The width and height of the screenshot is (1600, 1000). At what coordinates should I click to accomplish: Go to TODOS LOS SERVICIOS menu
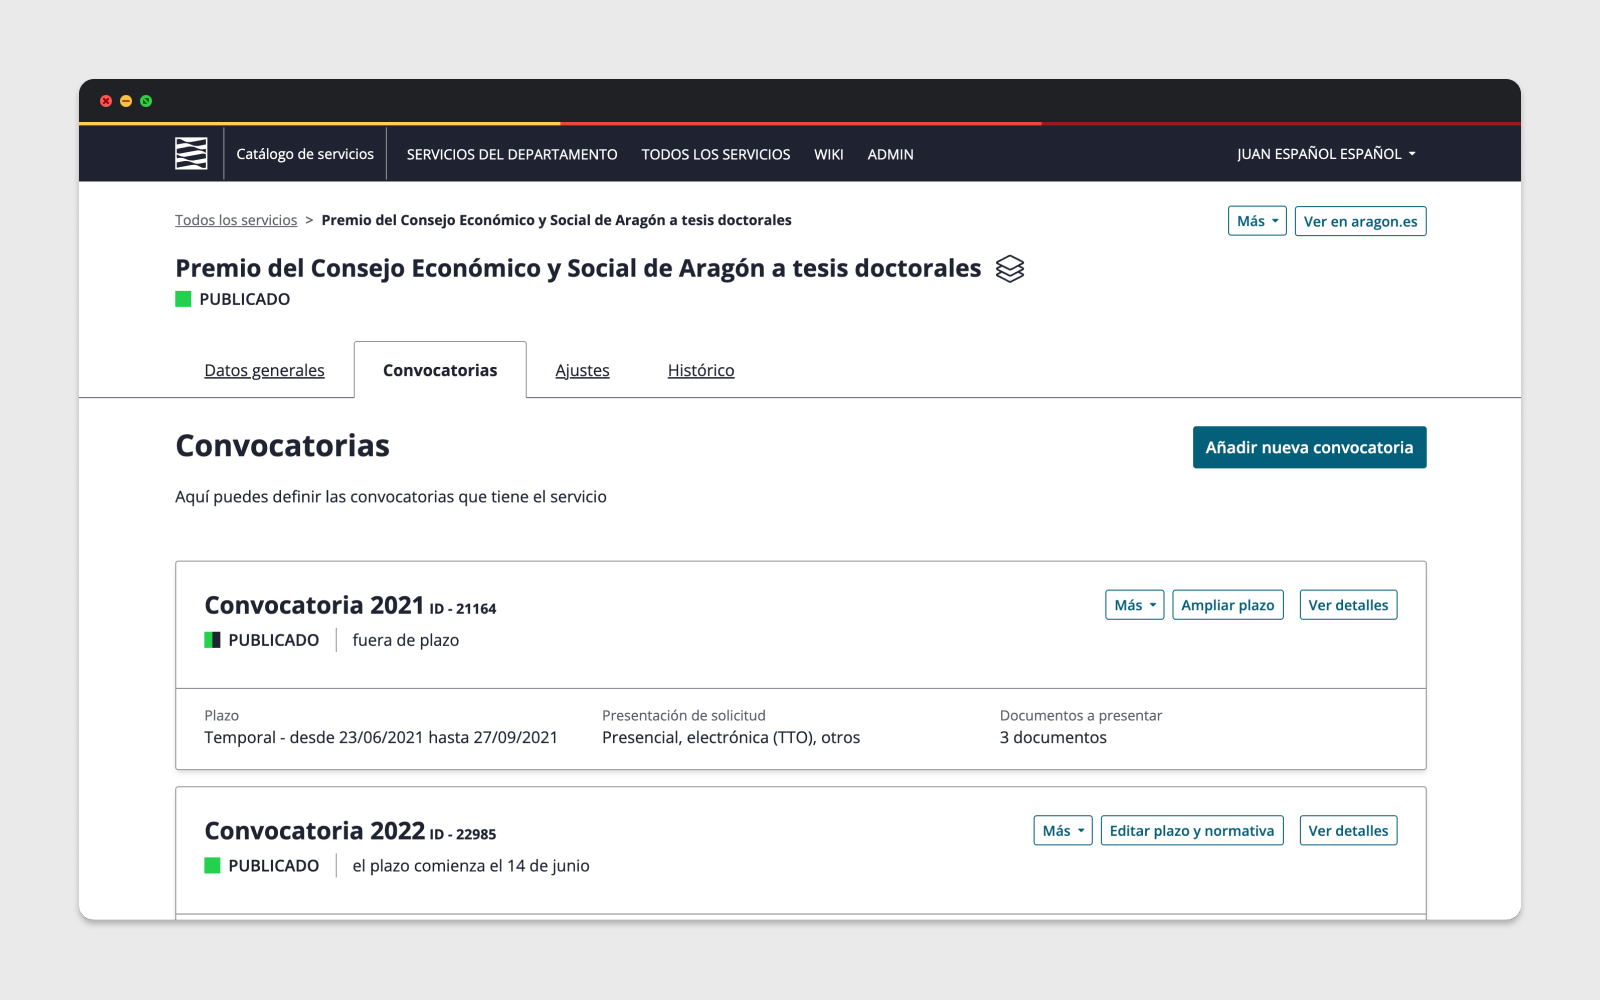[x=716, y=154]
